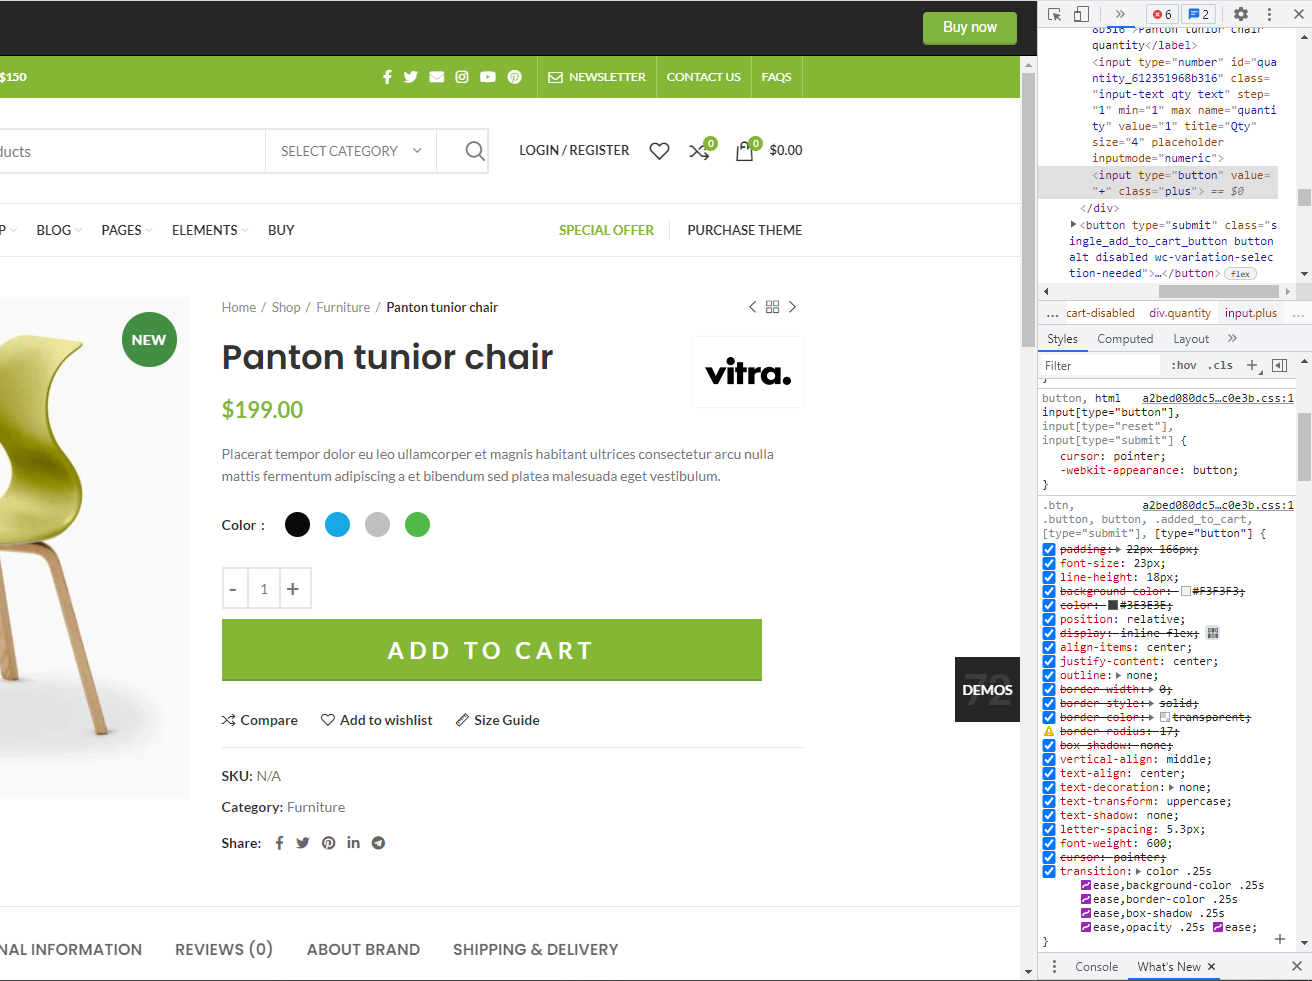
Task: Click the YouTube icon in green bar
Action: (488, 77)
